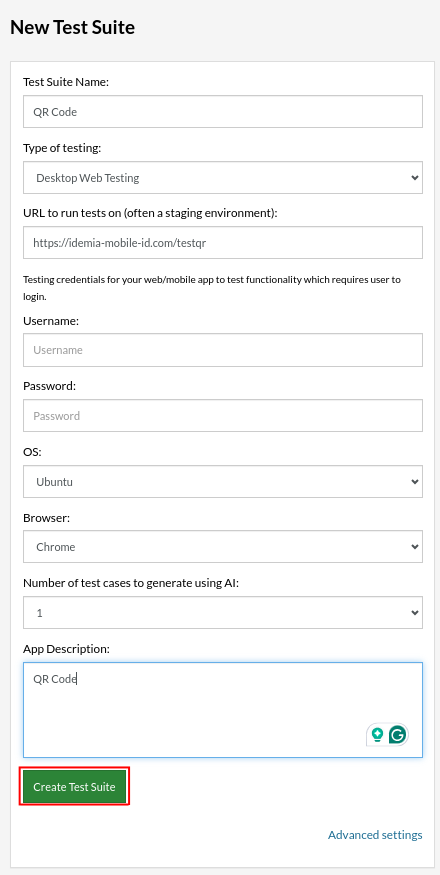The image size is (440, 875).
Task: Click the "Username:" label text
Action: coord(51,321)
